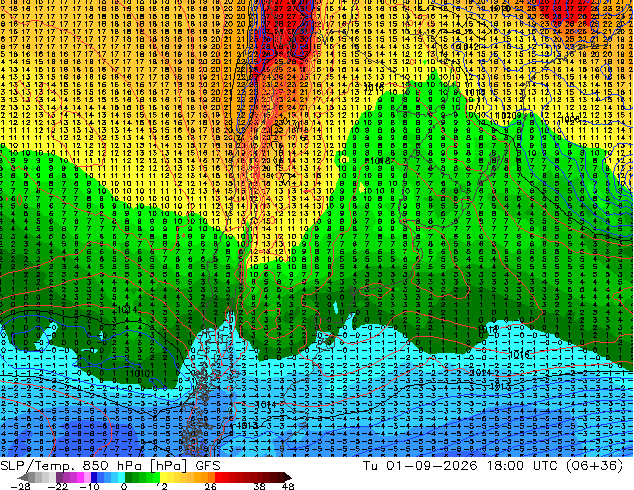Image resolution: width=634 pixels, height=490 pixels.
Task: Click the 1014 isobar label at lower left
Action: coord(127,310)
